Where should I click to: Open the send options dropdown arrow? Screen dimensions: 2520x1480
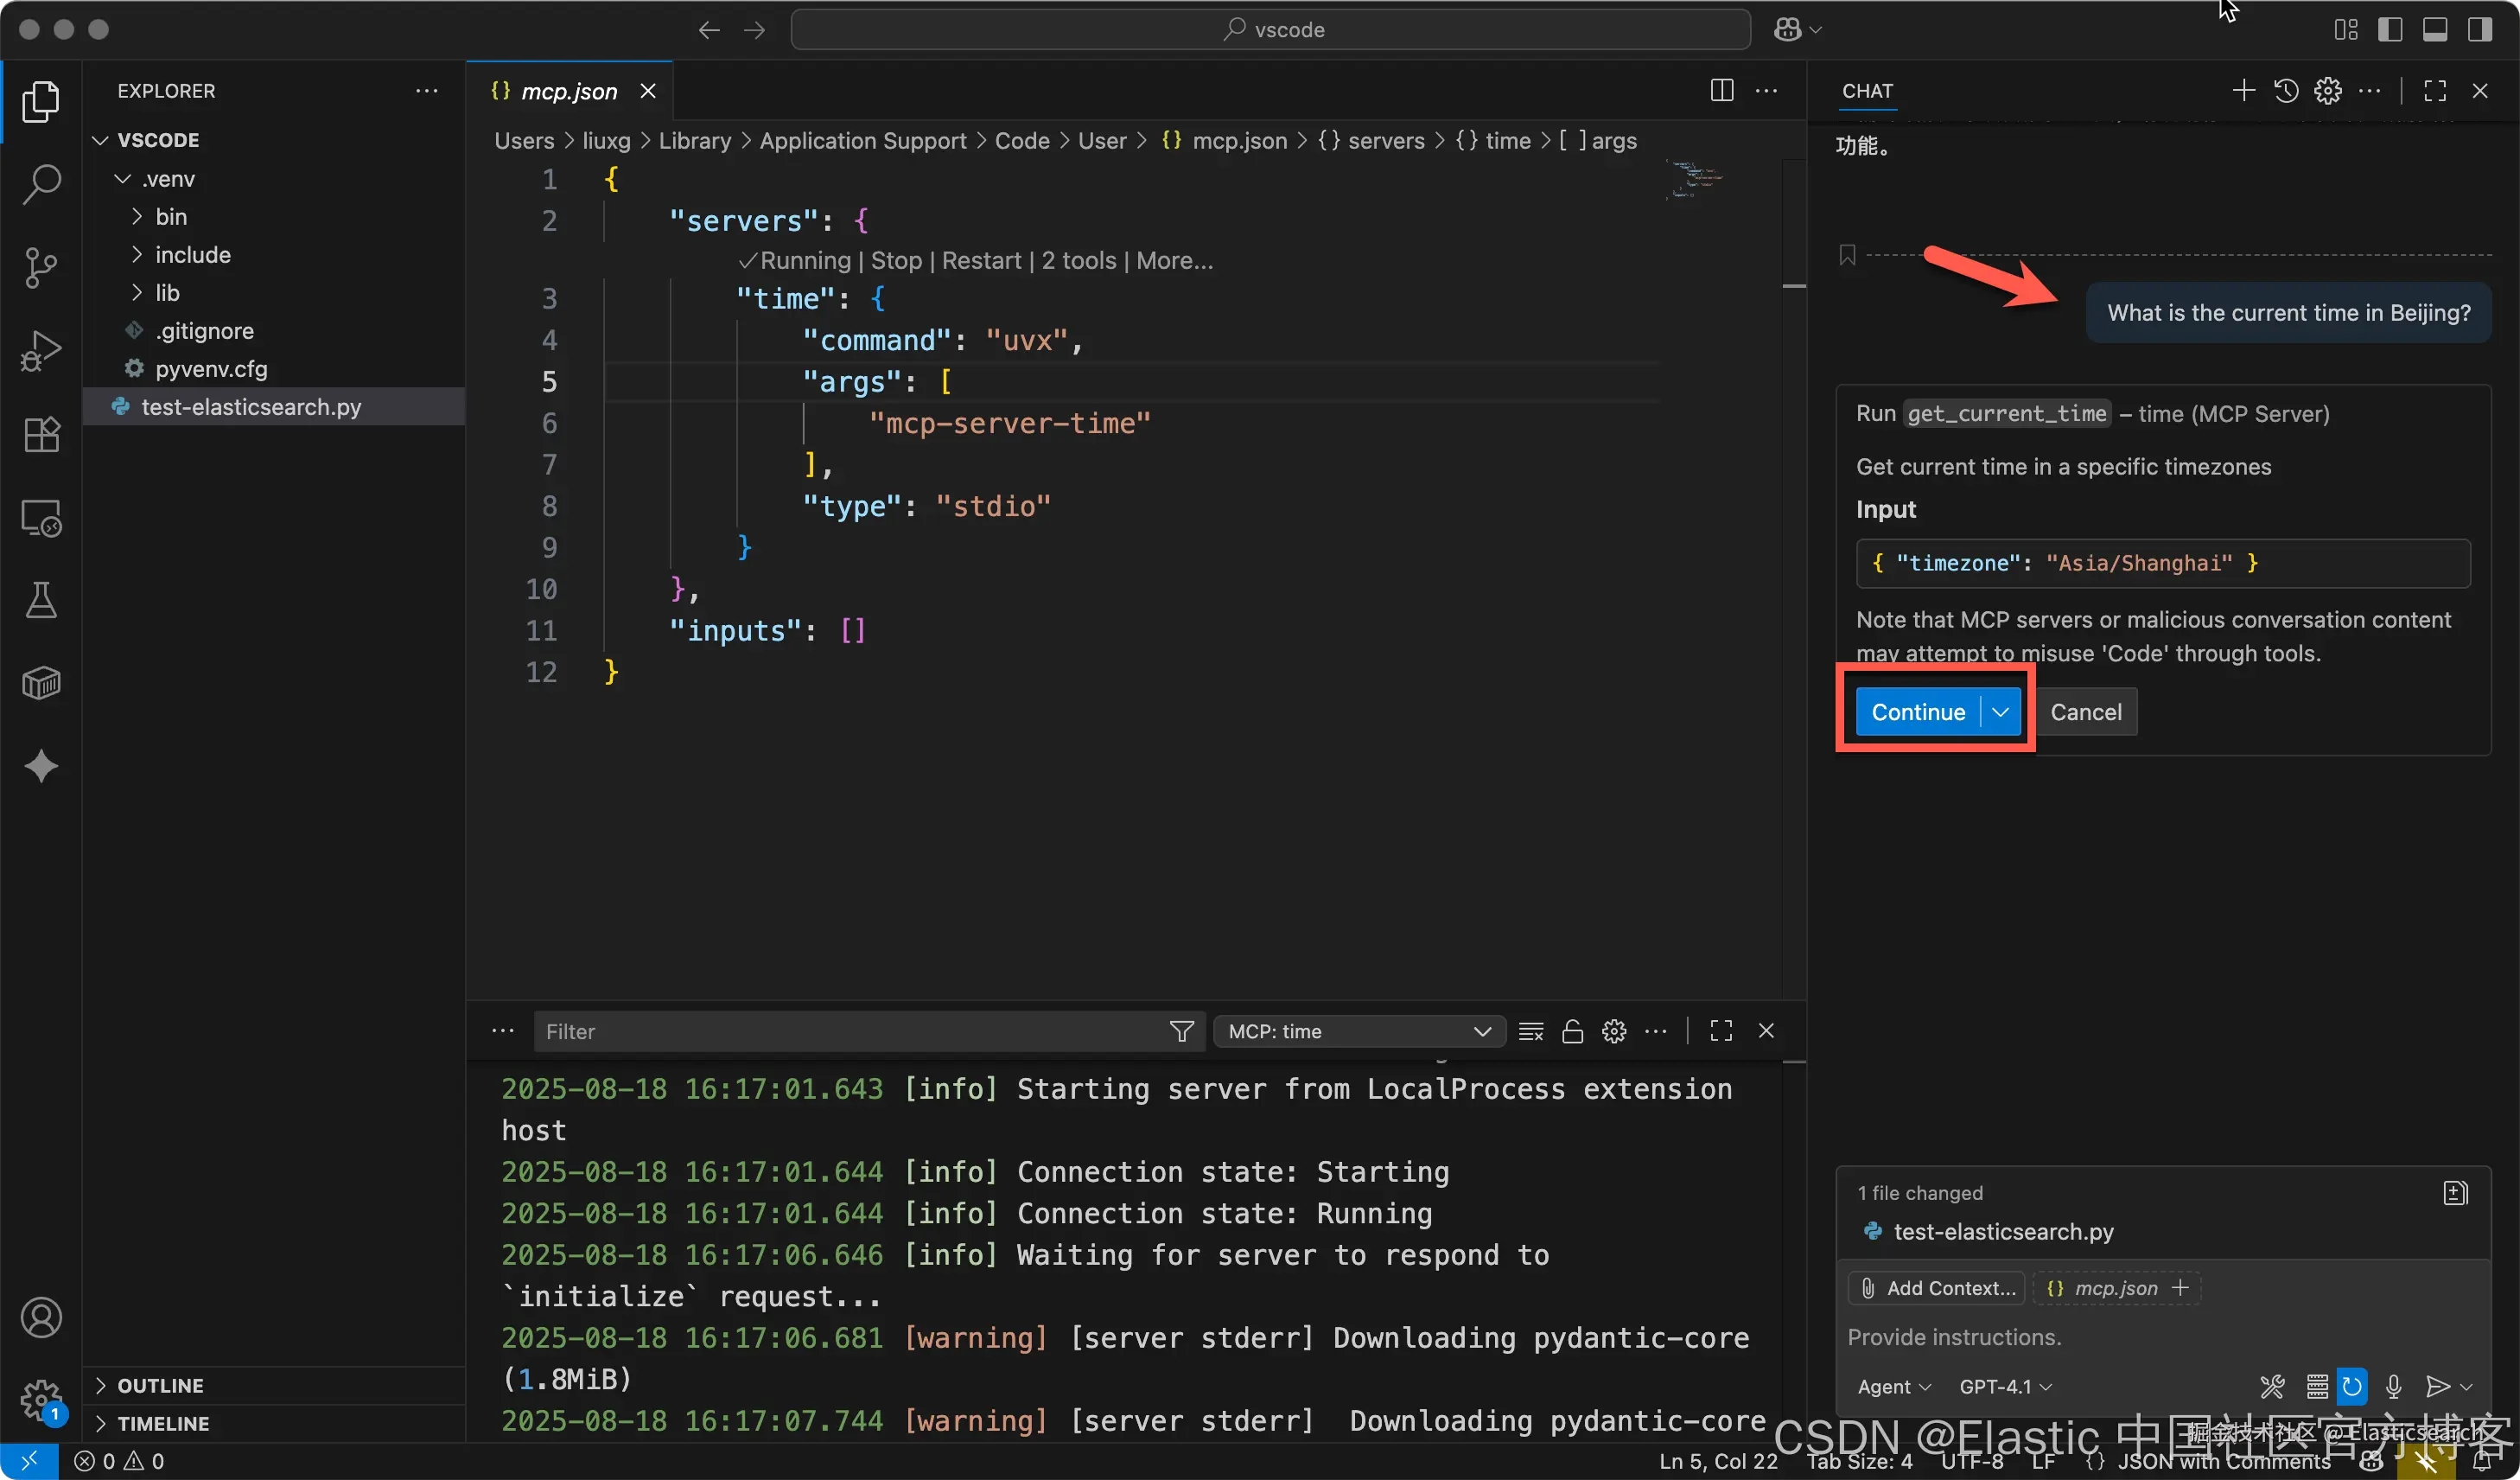pyautogui.click(x=2466, y=1386)
